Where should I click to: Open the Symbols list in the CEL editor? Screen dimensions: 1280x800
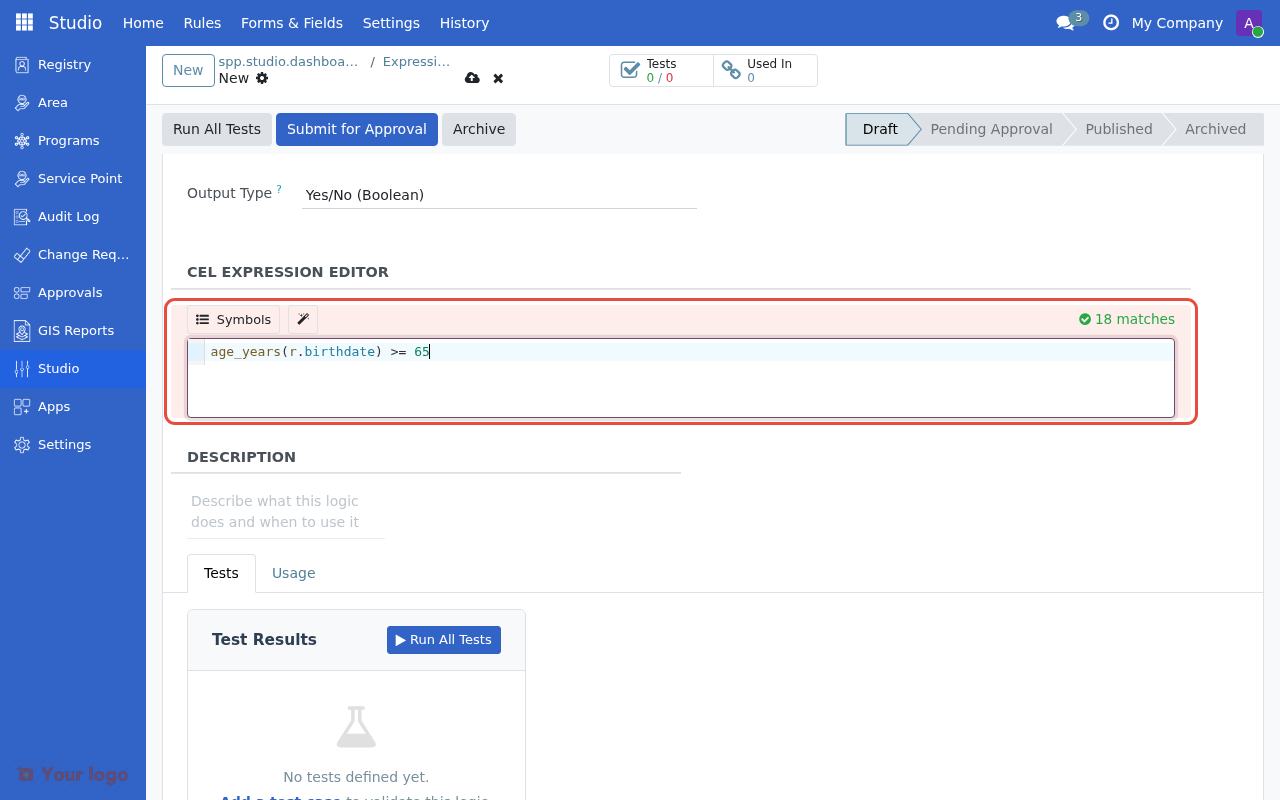click(x=232, y=319)
